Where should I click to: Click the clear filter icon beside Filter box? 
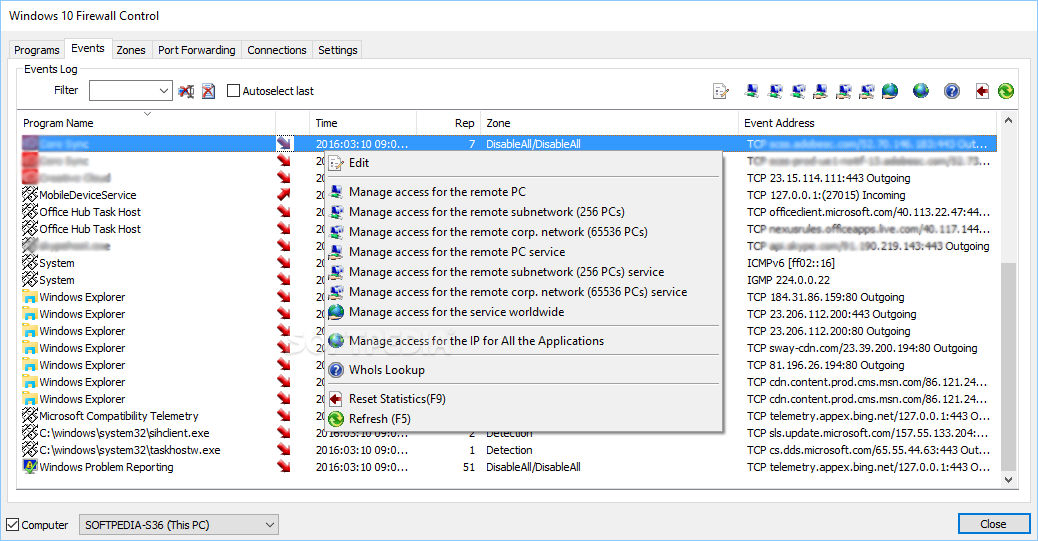click(186, 91)
